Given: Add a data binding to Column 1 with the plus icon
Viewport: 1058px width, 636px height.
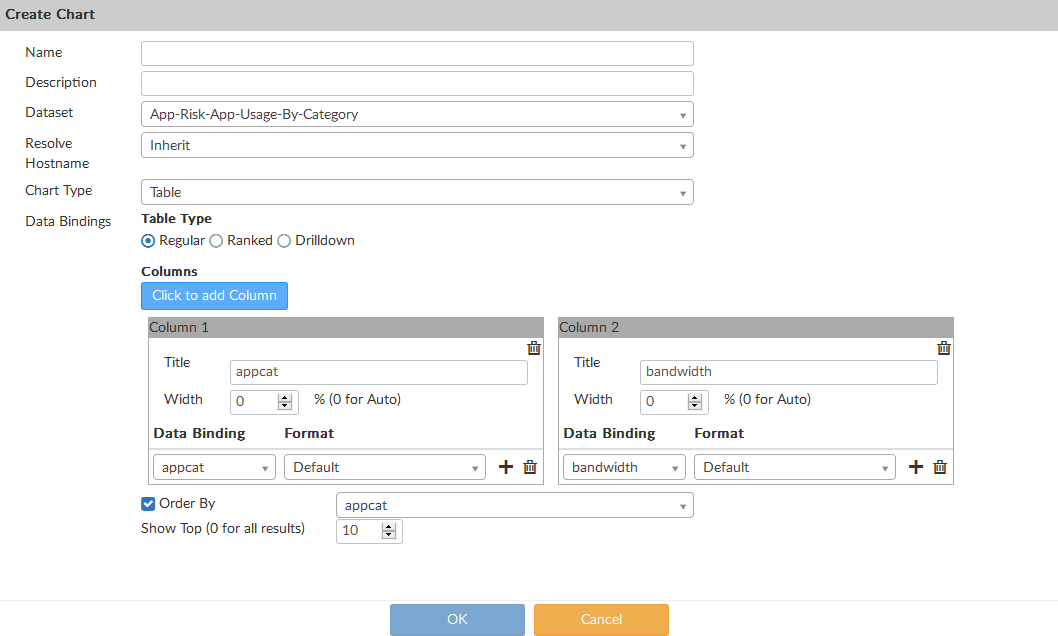Looking at the screenshot, I should click(505, 466).
